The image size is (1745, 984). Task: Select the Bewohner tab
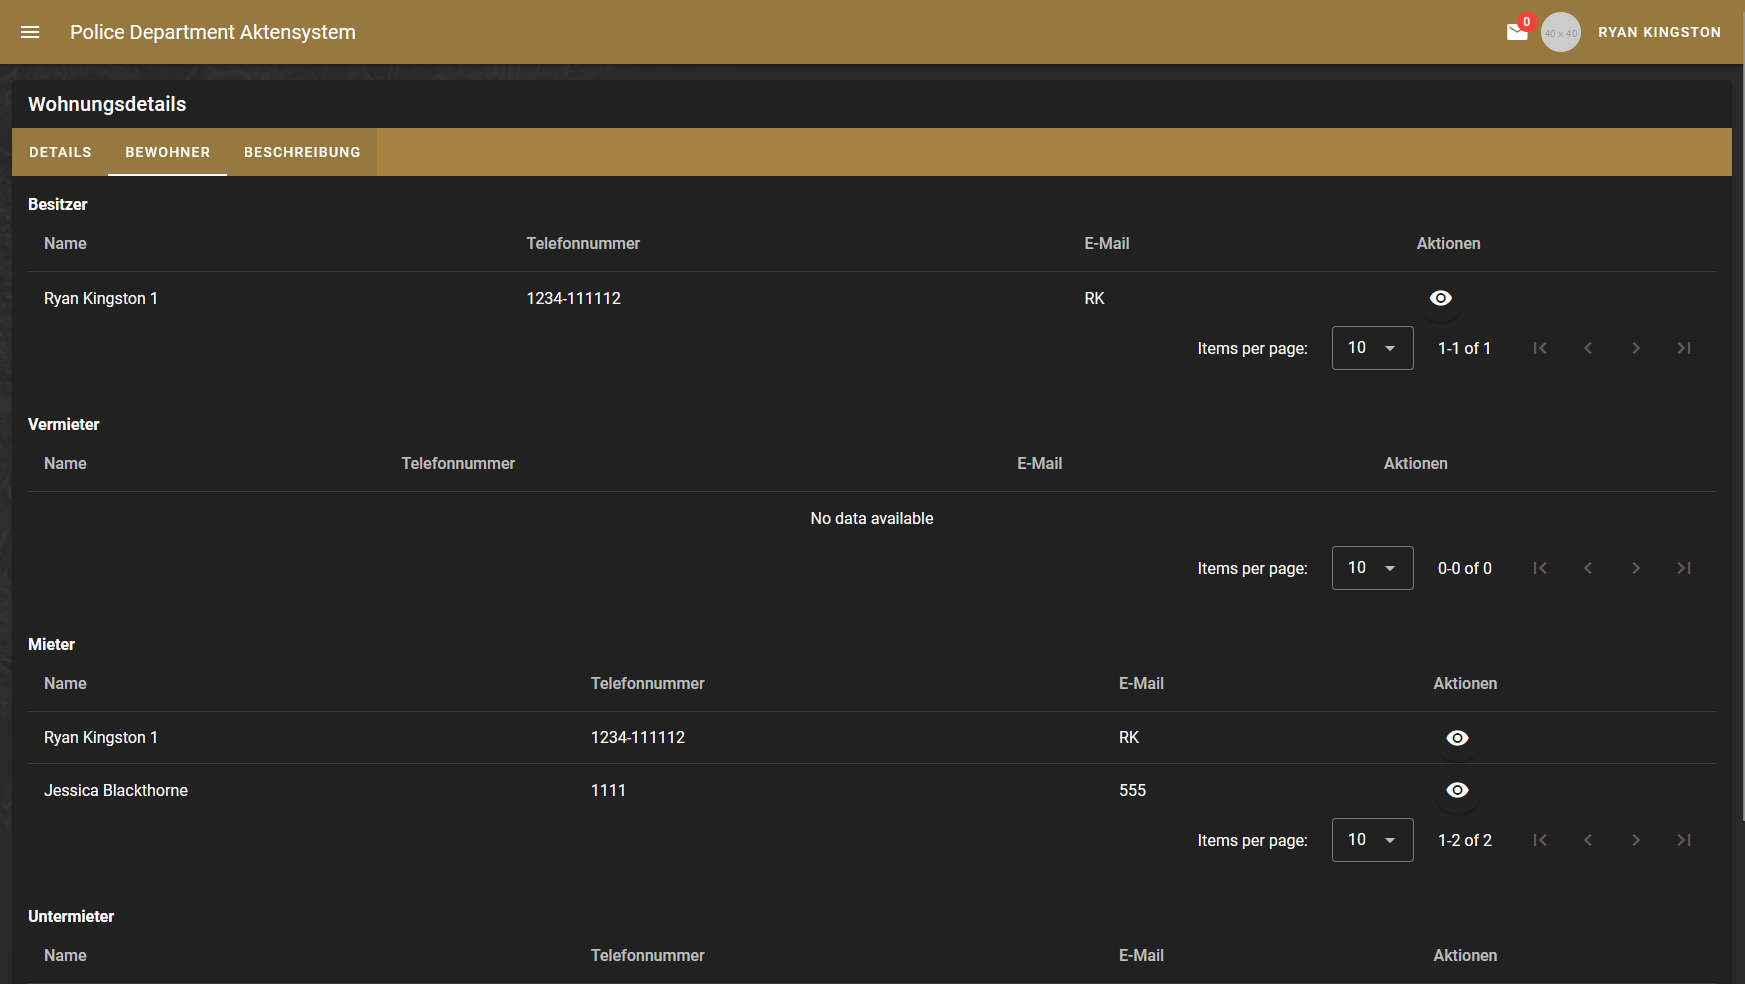[167, 152]
